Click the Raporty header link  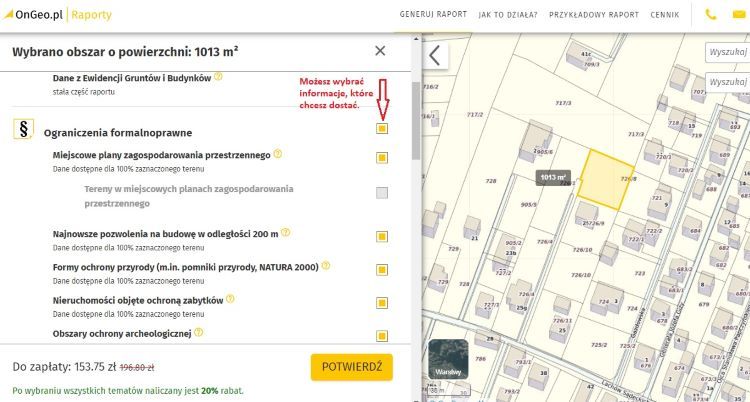91,15
